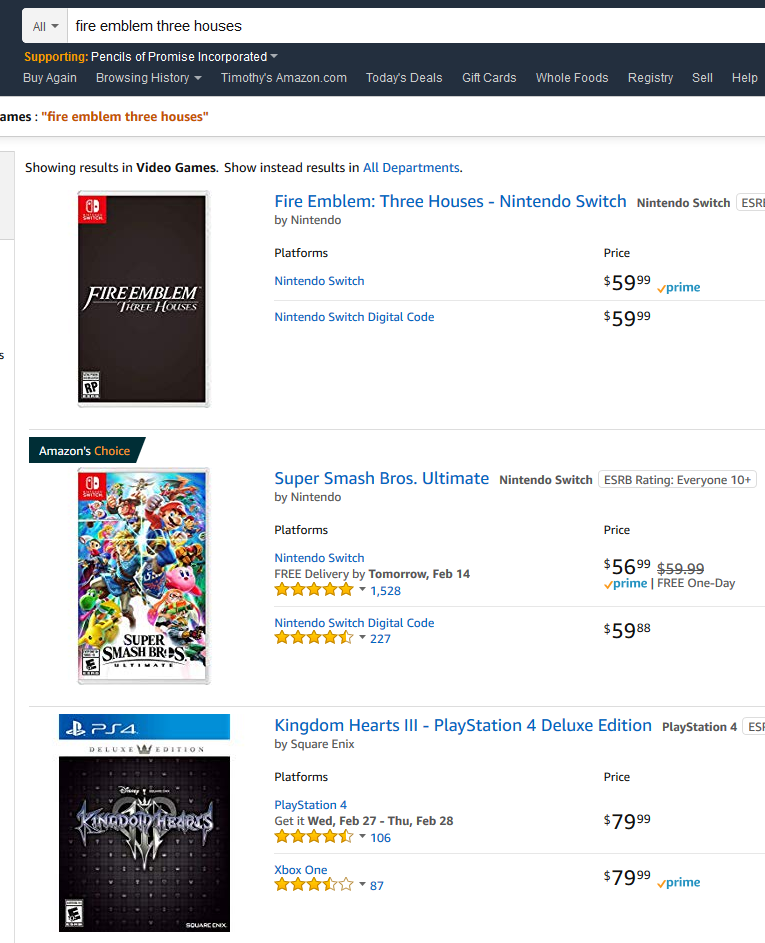765x943 pixels.
Task: Open the Fire Emblem Three Houses cover thumbnail
Action: tap(143, 299)
